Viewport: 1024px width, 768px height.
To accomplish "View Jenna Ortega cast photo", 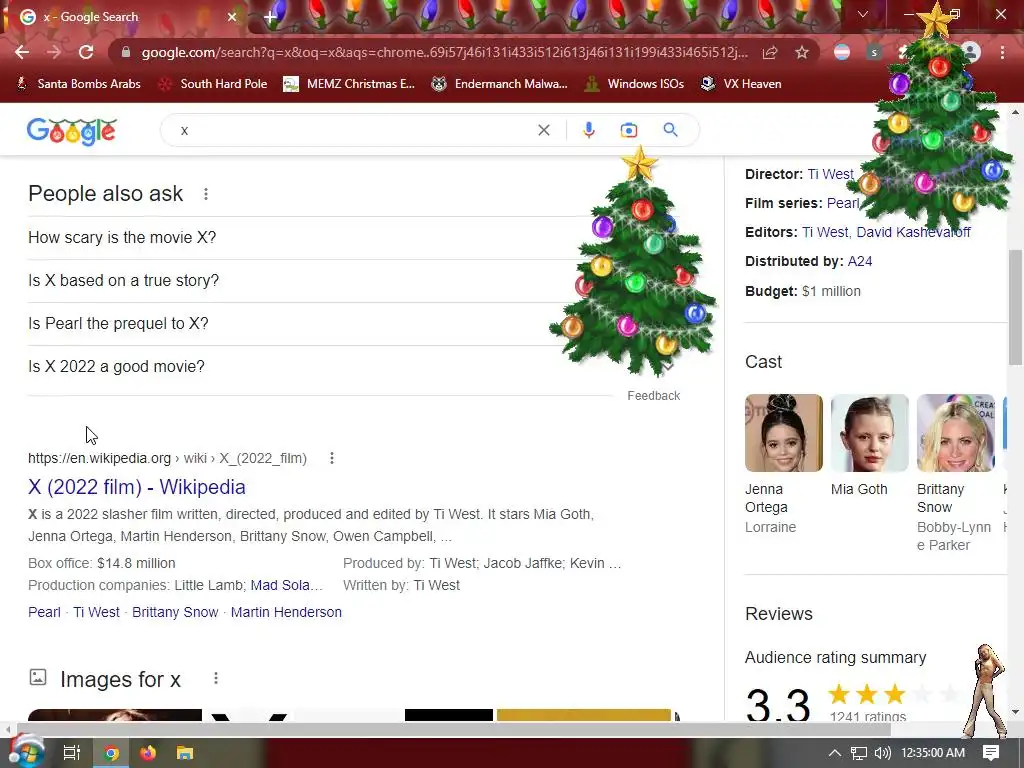I will [x=784, y=433].
